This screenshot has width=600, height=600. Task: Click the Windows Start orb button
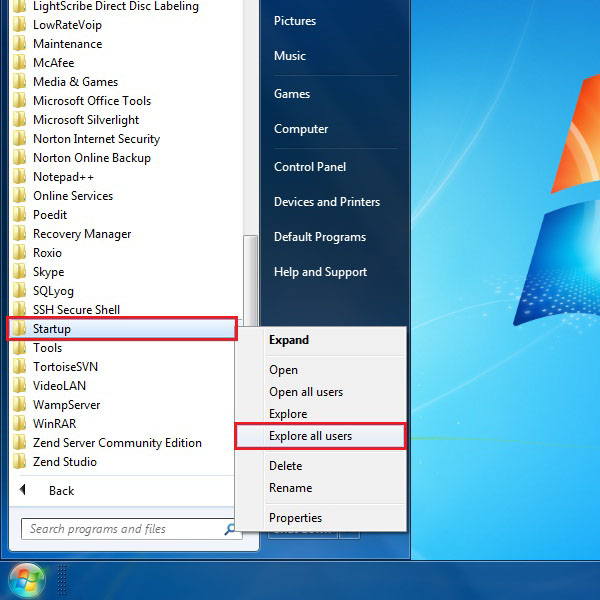(x=26, y=580)
